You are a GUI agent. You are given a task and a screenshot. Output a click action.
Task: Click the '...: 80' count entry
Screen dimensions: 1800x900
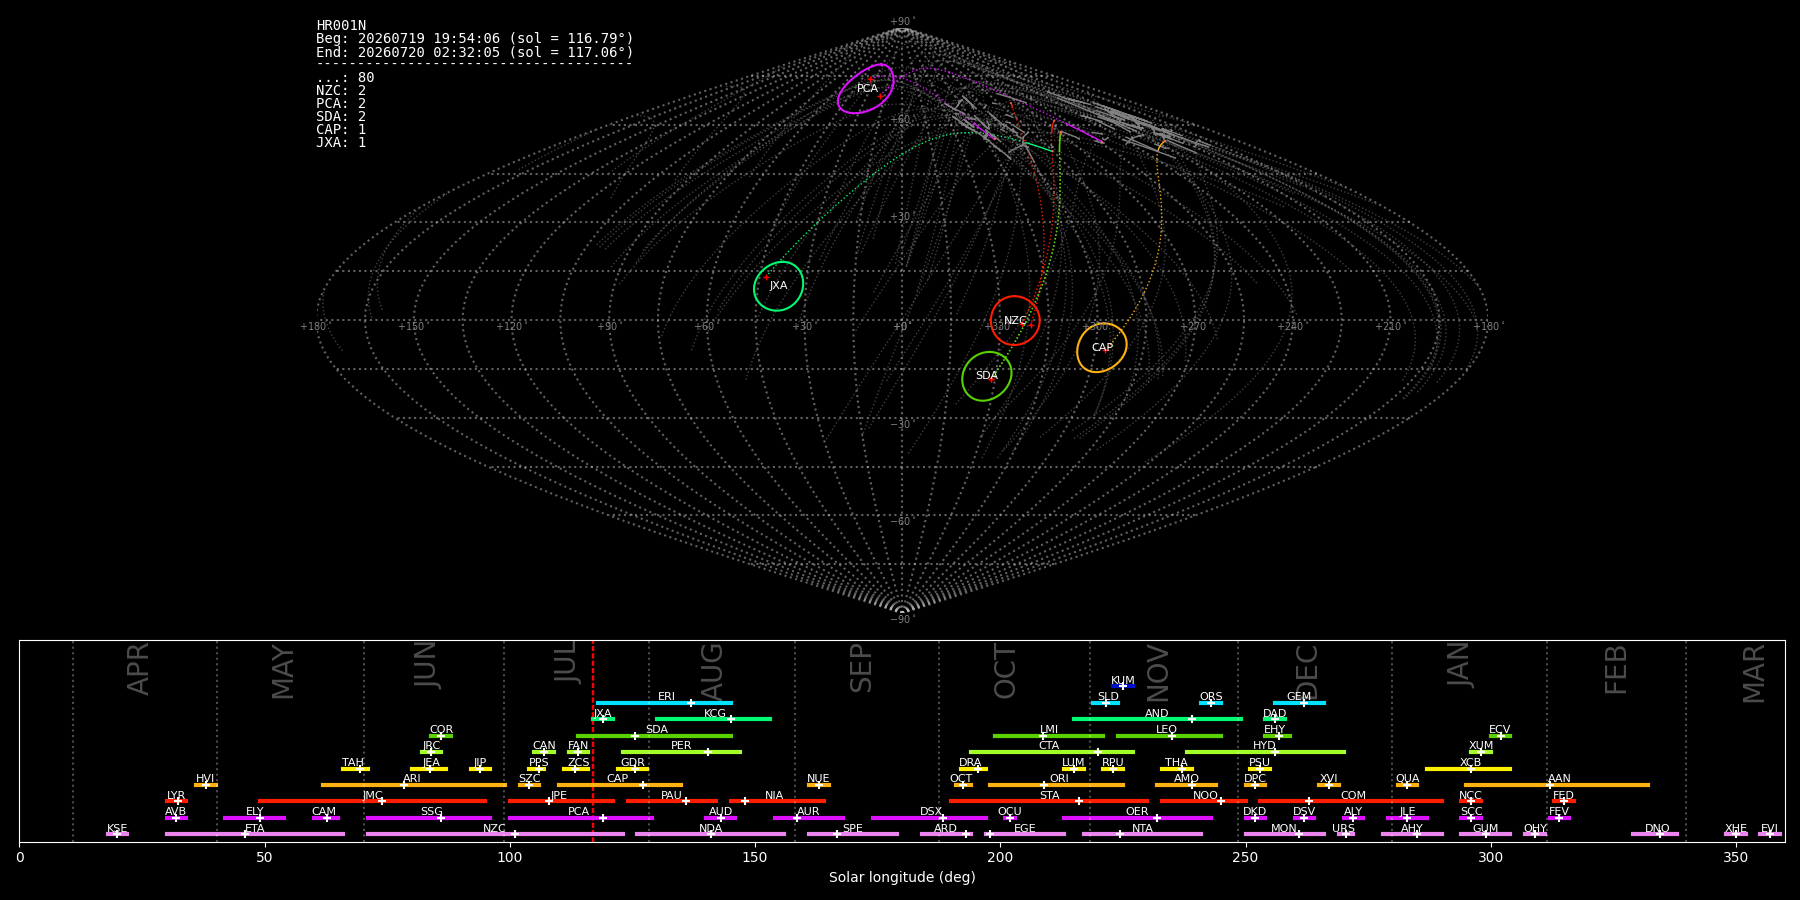[x=345, y=78]
